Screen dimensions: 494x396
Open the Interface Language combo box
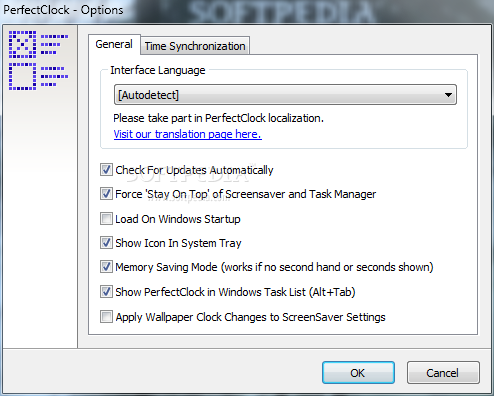285,95
